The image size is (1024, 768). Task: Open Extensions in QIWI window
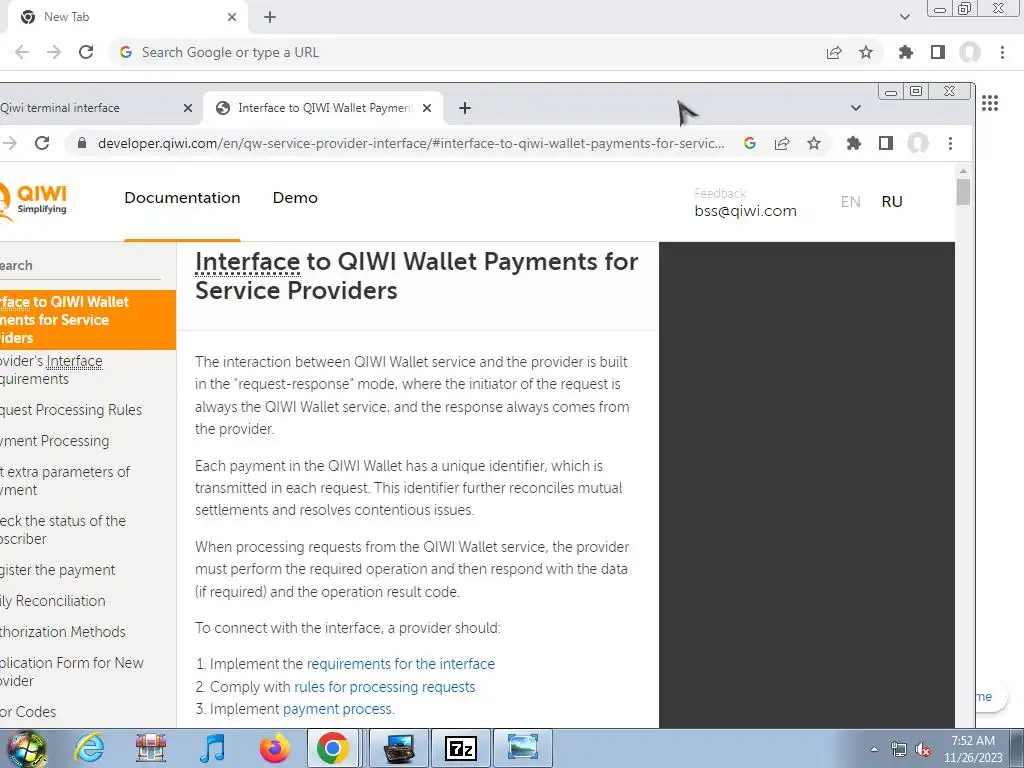point(854,143)
